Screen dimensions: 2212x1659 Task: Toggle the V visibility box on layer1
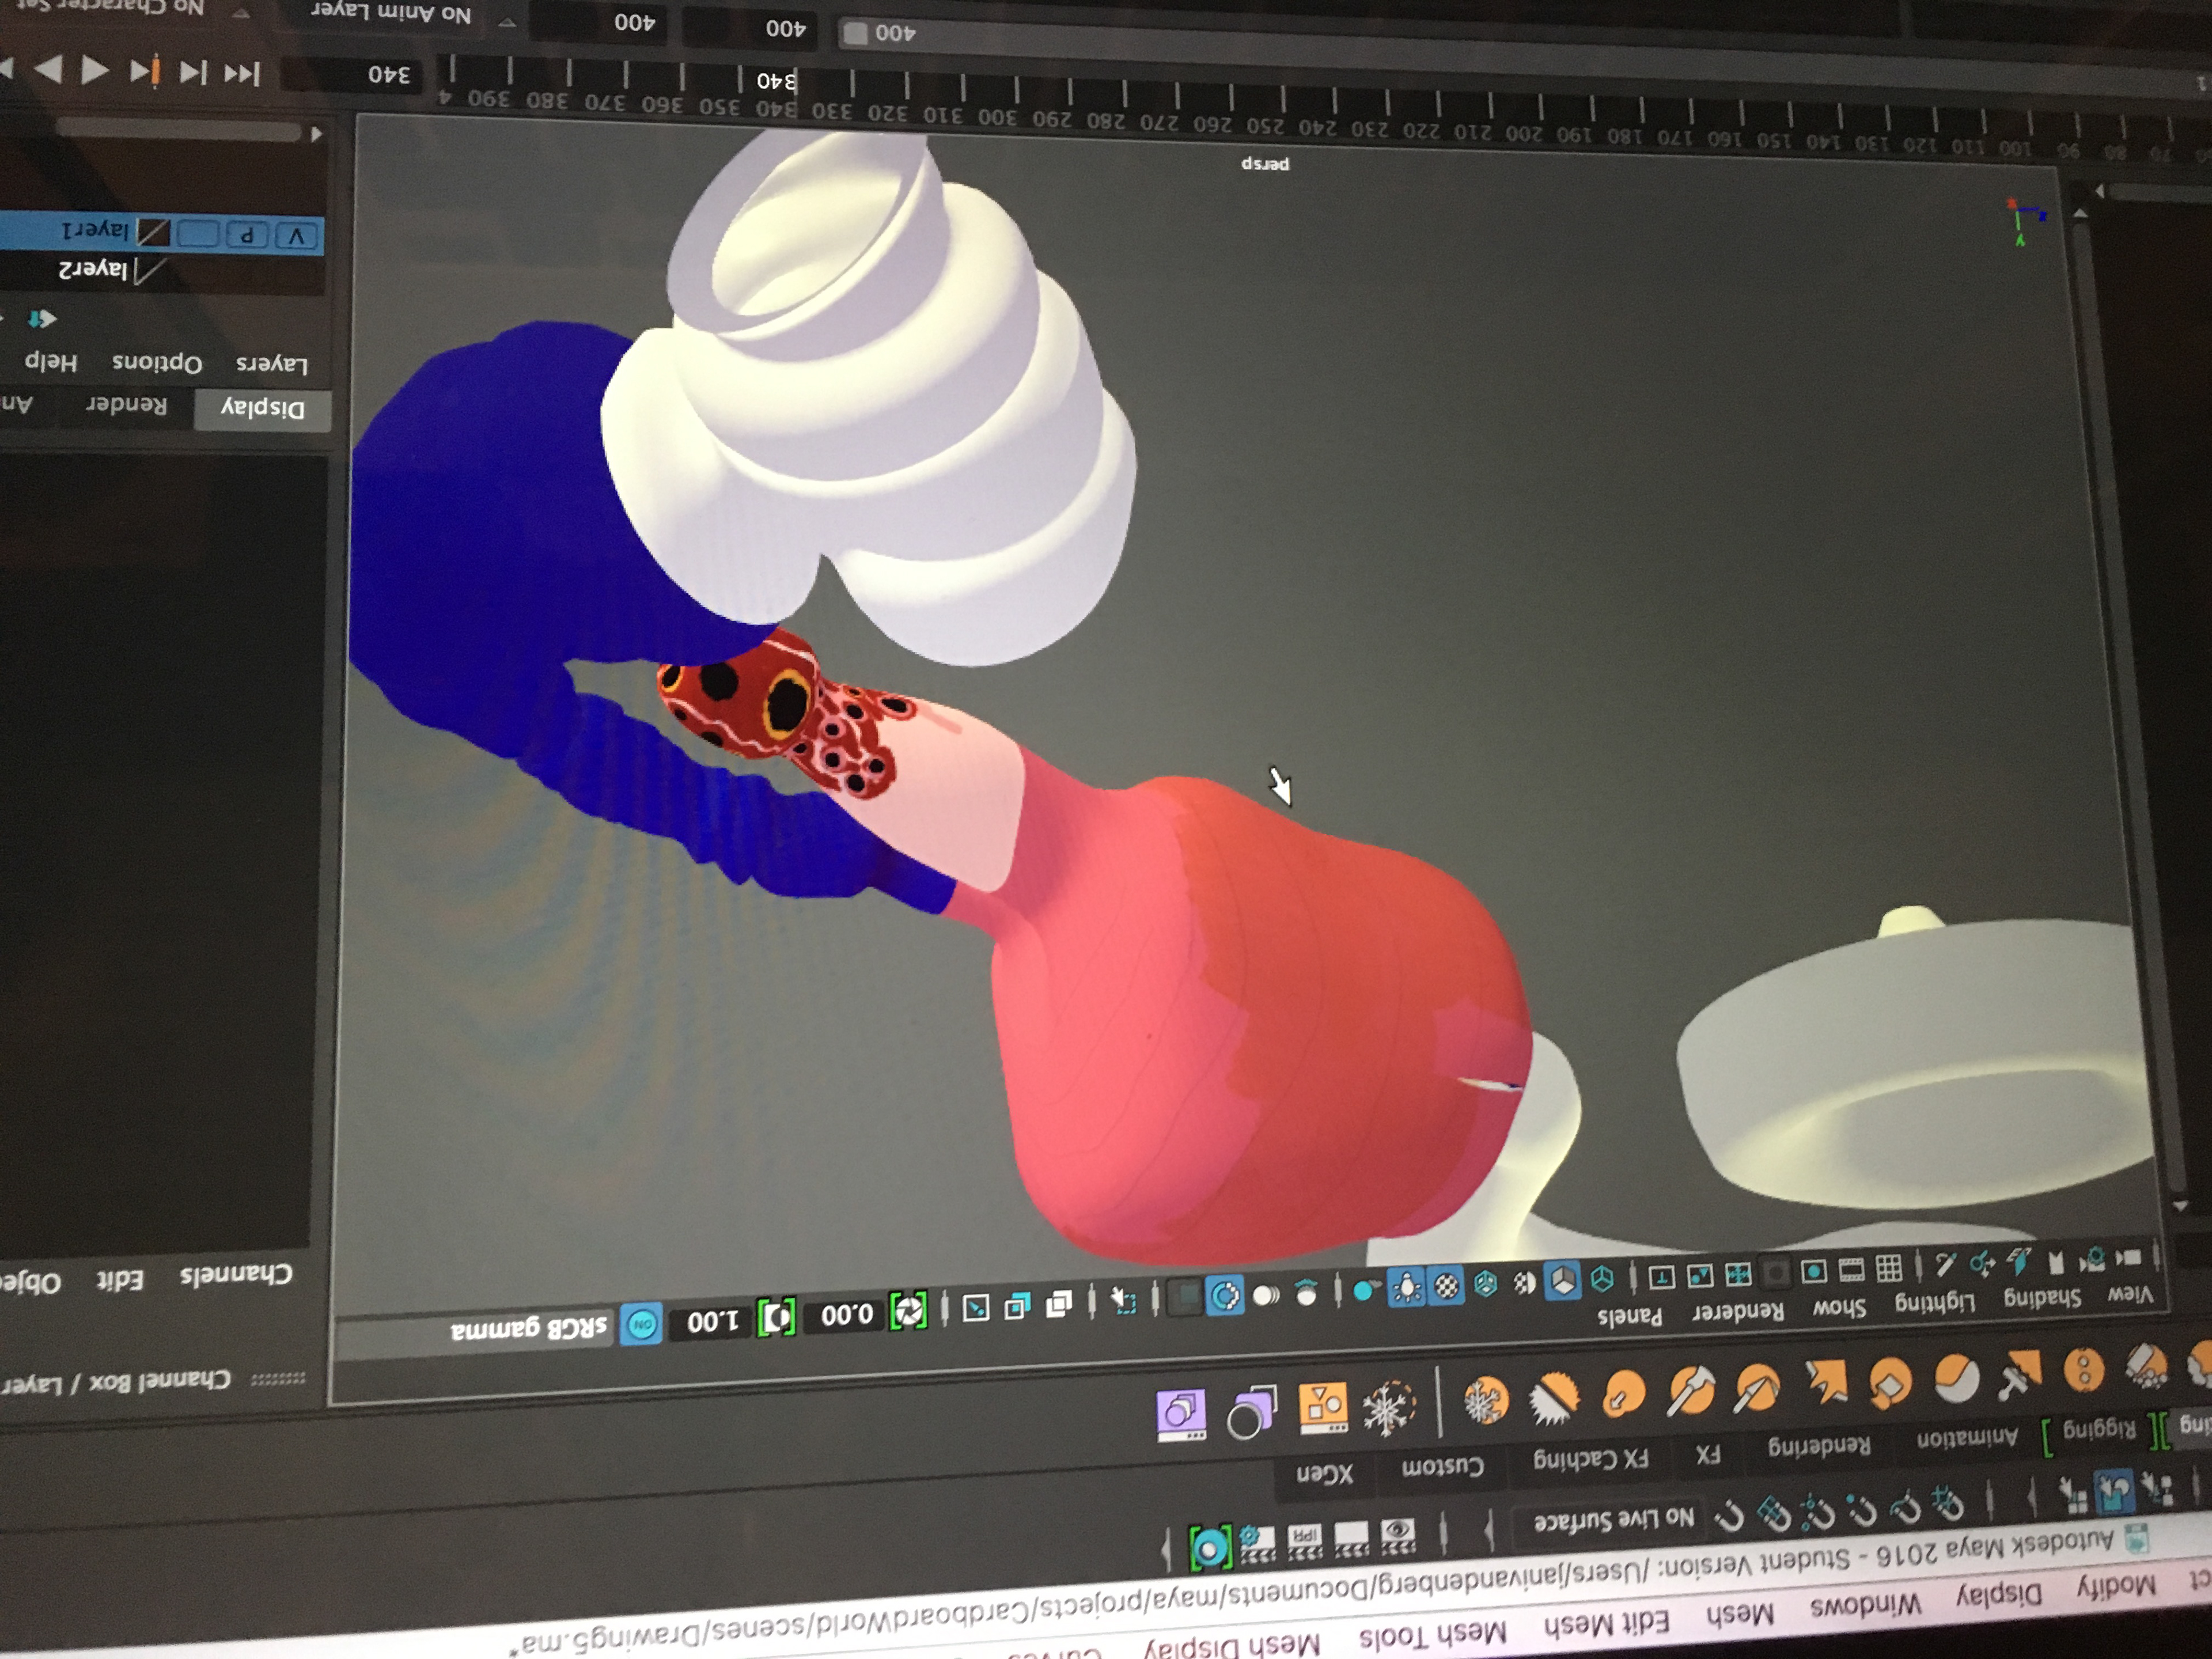[296, 237]
